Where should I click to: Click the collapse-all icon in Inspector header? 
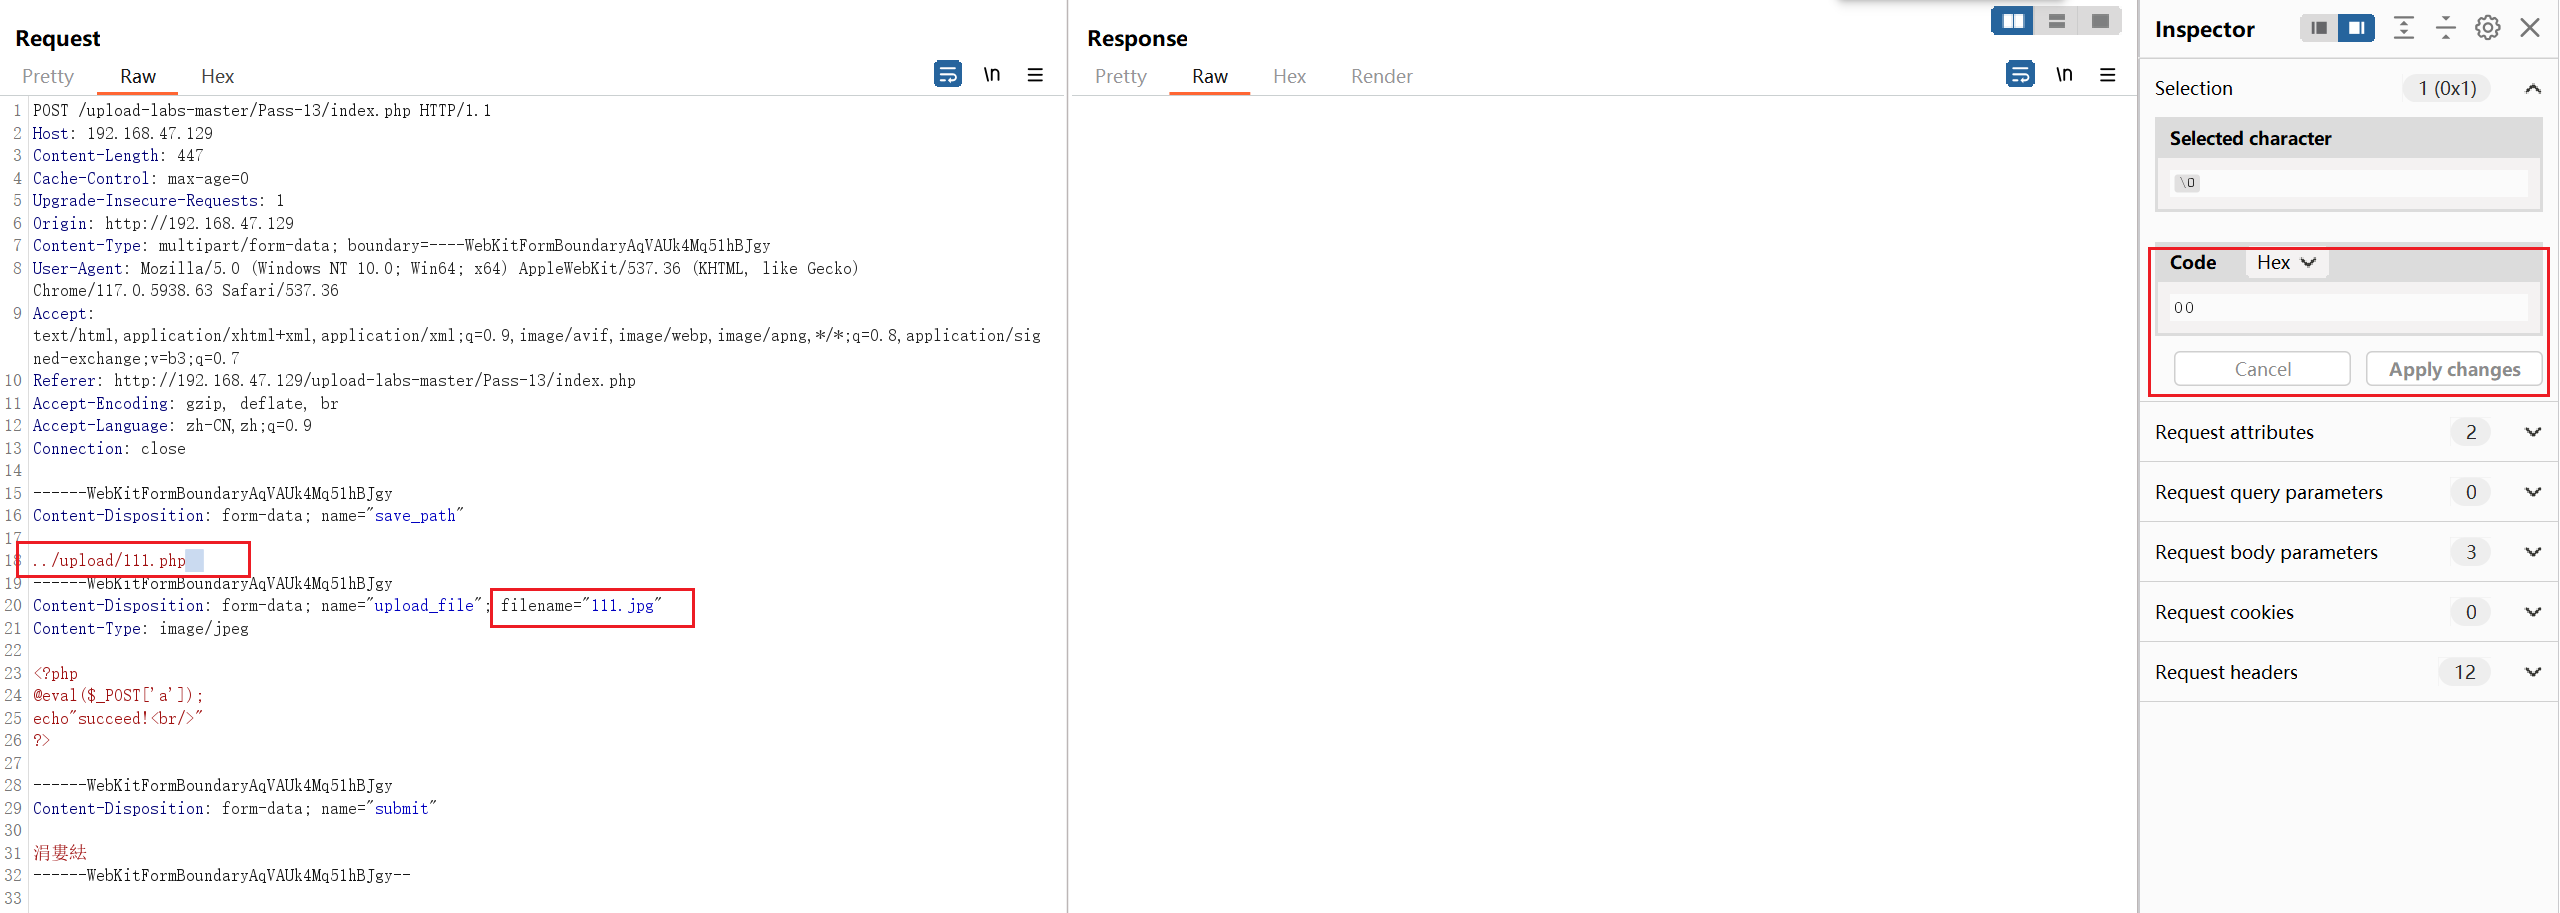[2446, 28]
